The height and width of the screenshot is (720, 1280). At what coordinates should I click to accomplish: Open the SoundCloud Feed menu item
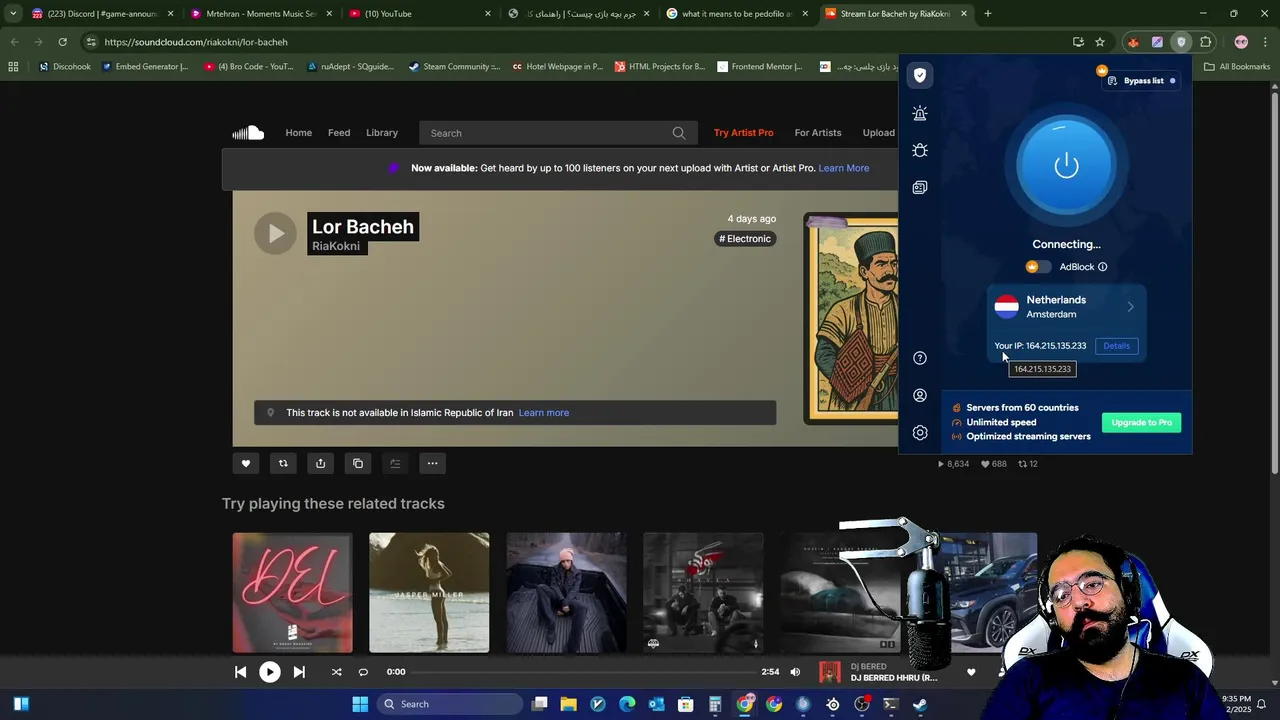[339, 133]
